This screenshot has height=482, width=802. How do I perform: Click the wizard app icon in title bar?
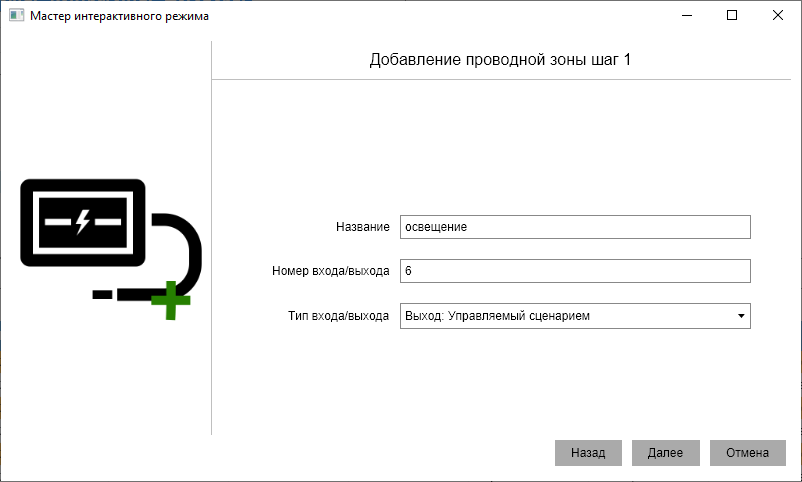point(16,15)
